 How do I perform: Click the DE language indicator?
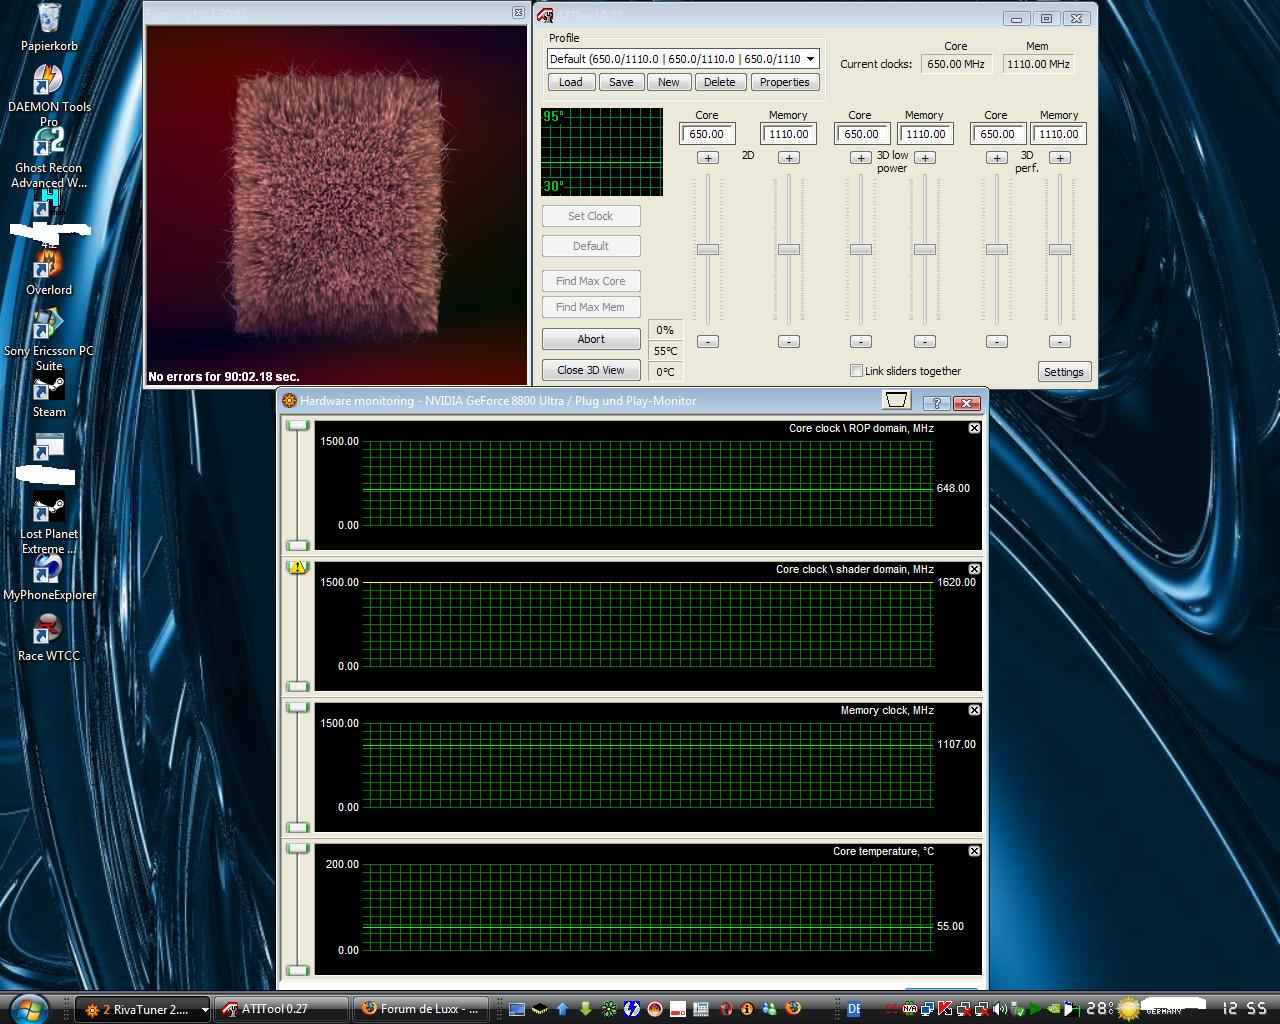click(x=854, y=1009)
